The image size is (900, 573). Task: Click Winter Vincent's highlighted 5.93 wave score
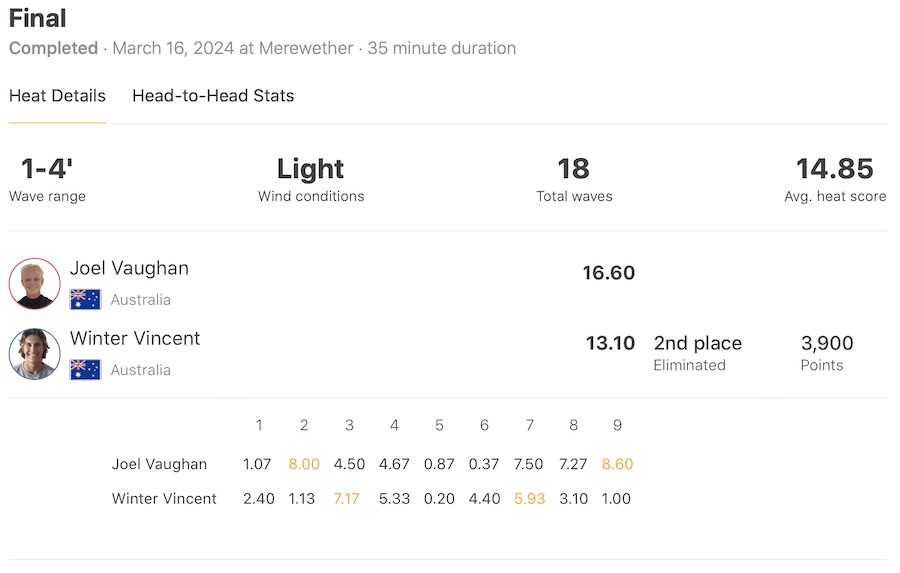(529, 498)
